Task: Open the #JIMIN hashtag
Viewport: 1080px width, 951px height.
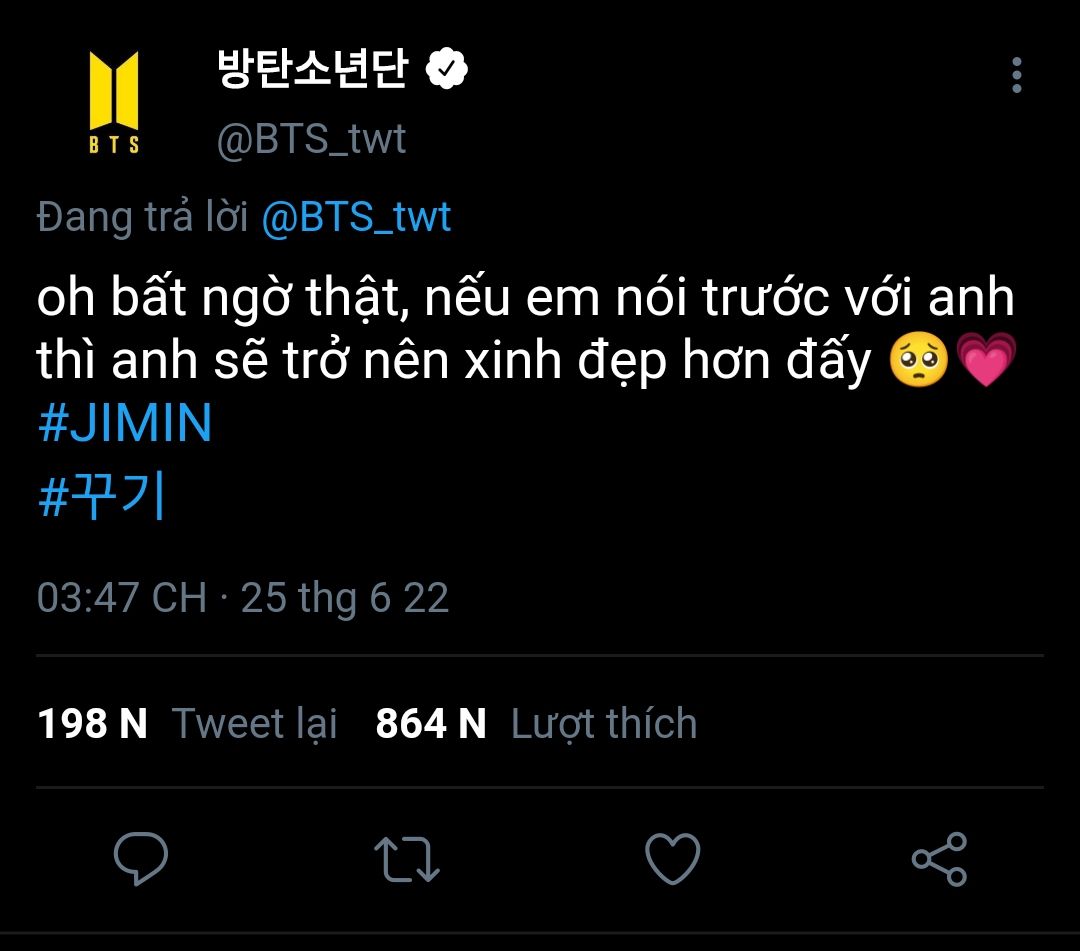Action: [125, 425]
